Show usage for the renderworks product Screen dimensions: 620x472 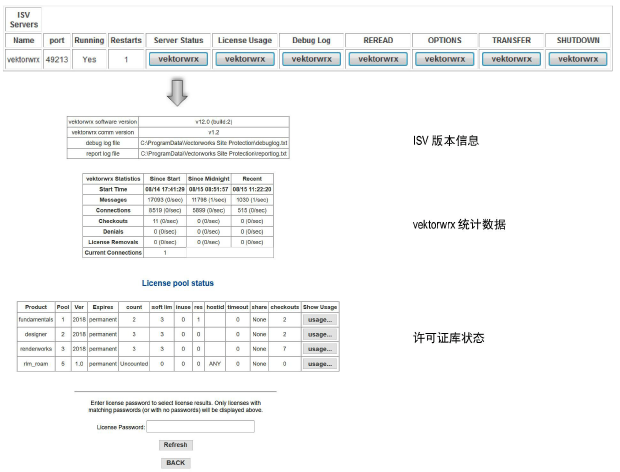pyautogui.click(x=319, y=349)
